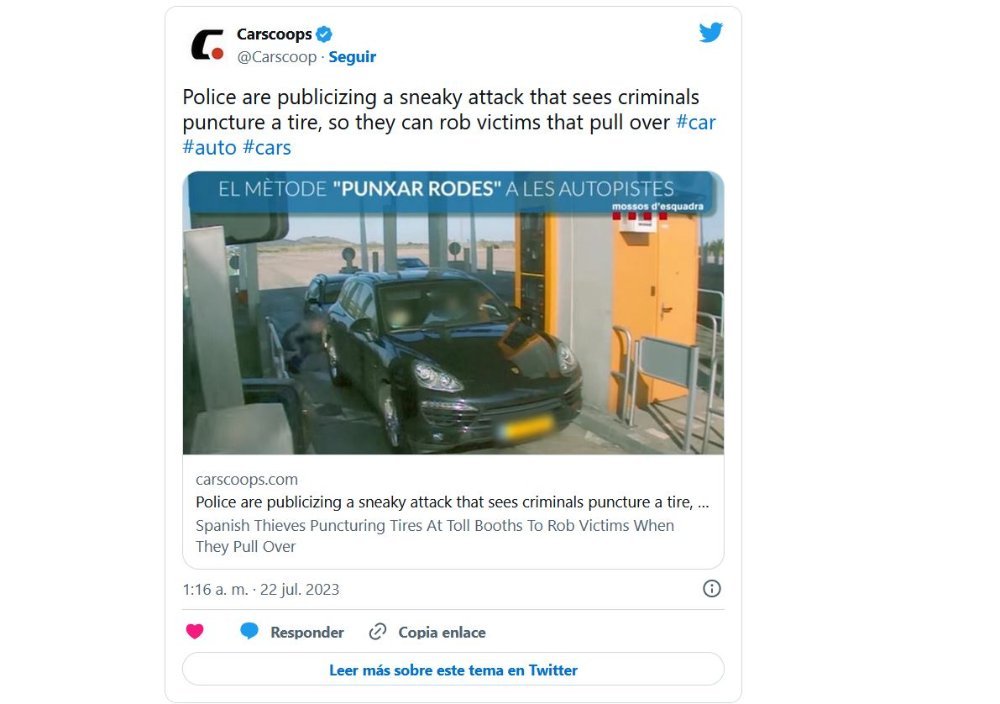Click the reply speech bubble icon

(249, 631)
